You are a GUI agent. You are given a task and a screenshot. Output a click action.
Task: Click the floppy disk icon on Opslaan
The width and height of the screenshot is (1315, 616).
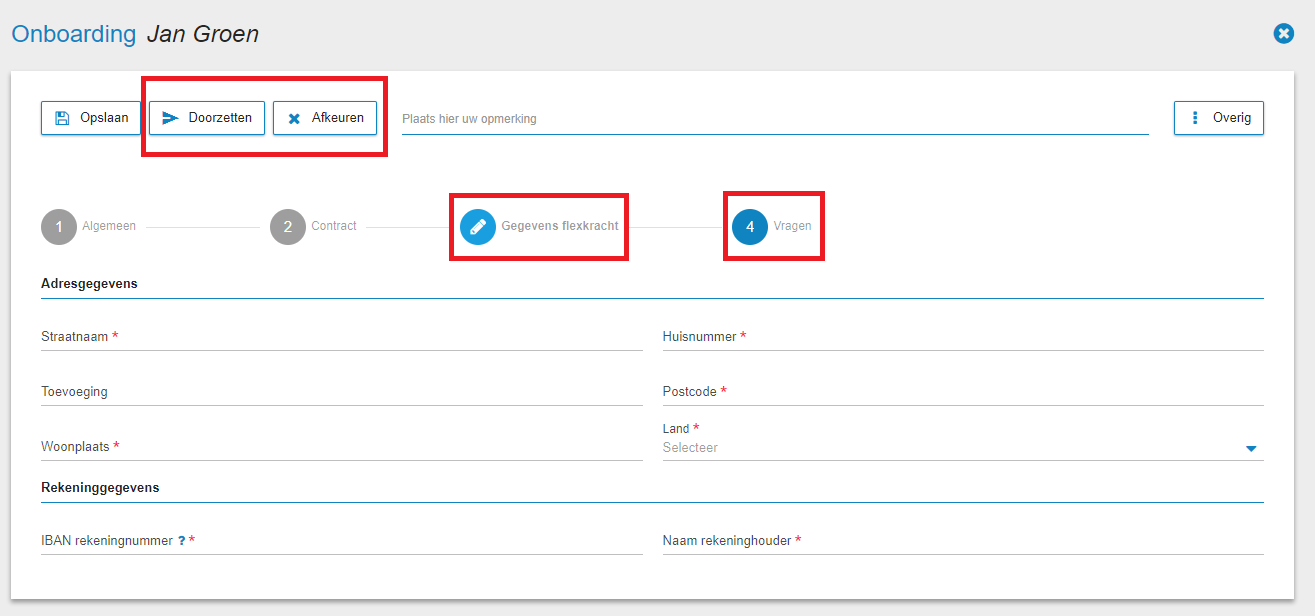pos(61,118)
